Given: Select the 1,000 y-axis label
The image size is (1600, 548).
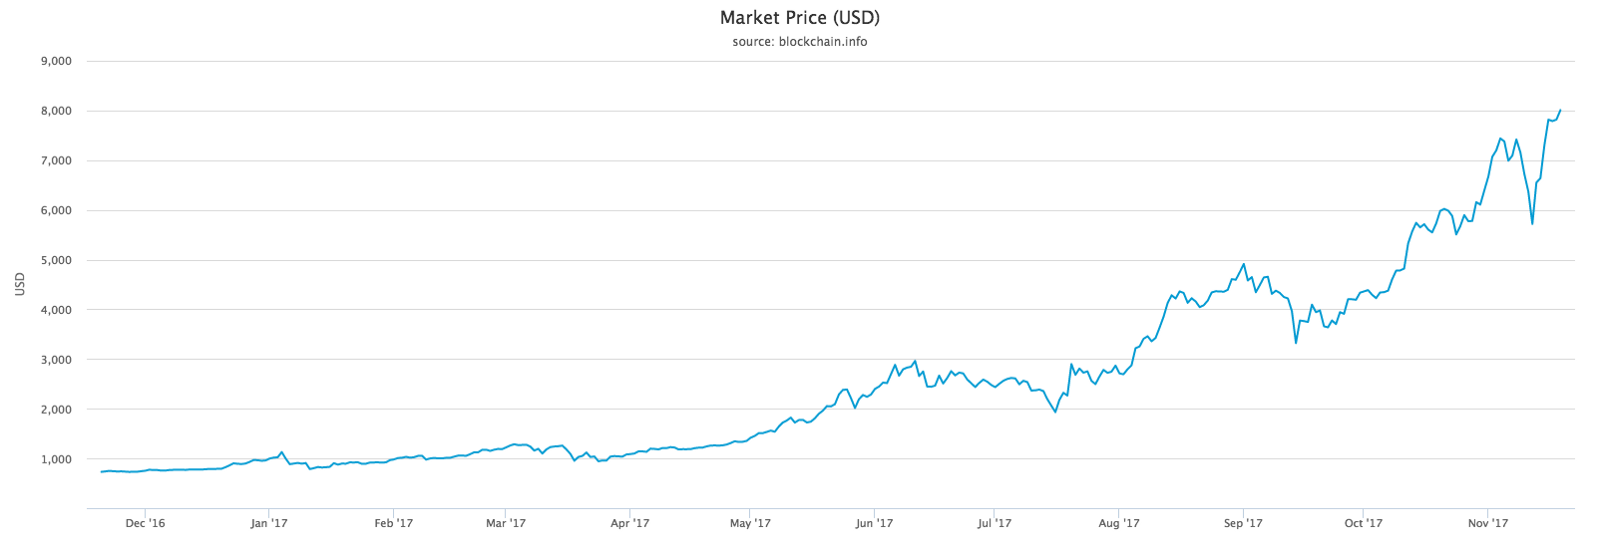Looking at the screenshot, I should pos(56,459).
